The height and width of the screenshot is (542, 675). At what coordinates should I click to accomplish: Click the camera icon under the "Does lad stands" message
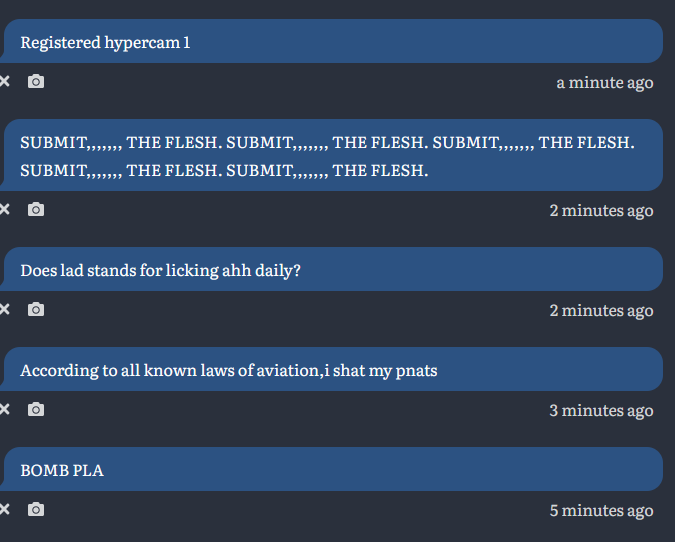pyautogui.click(x=36, y=309)
